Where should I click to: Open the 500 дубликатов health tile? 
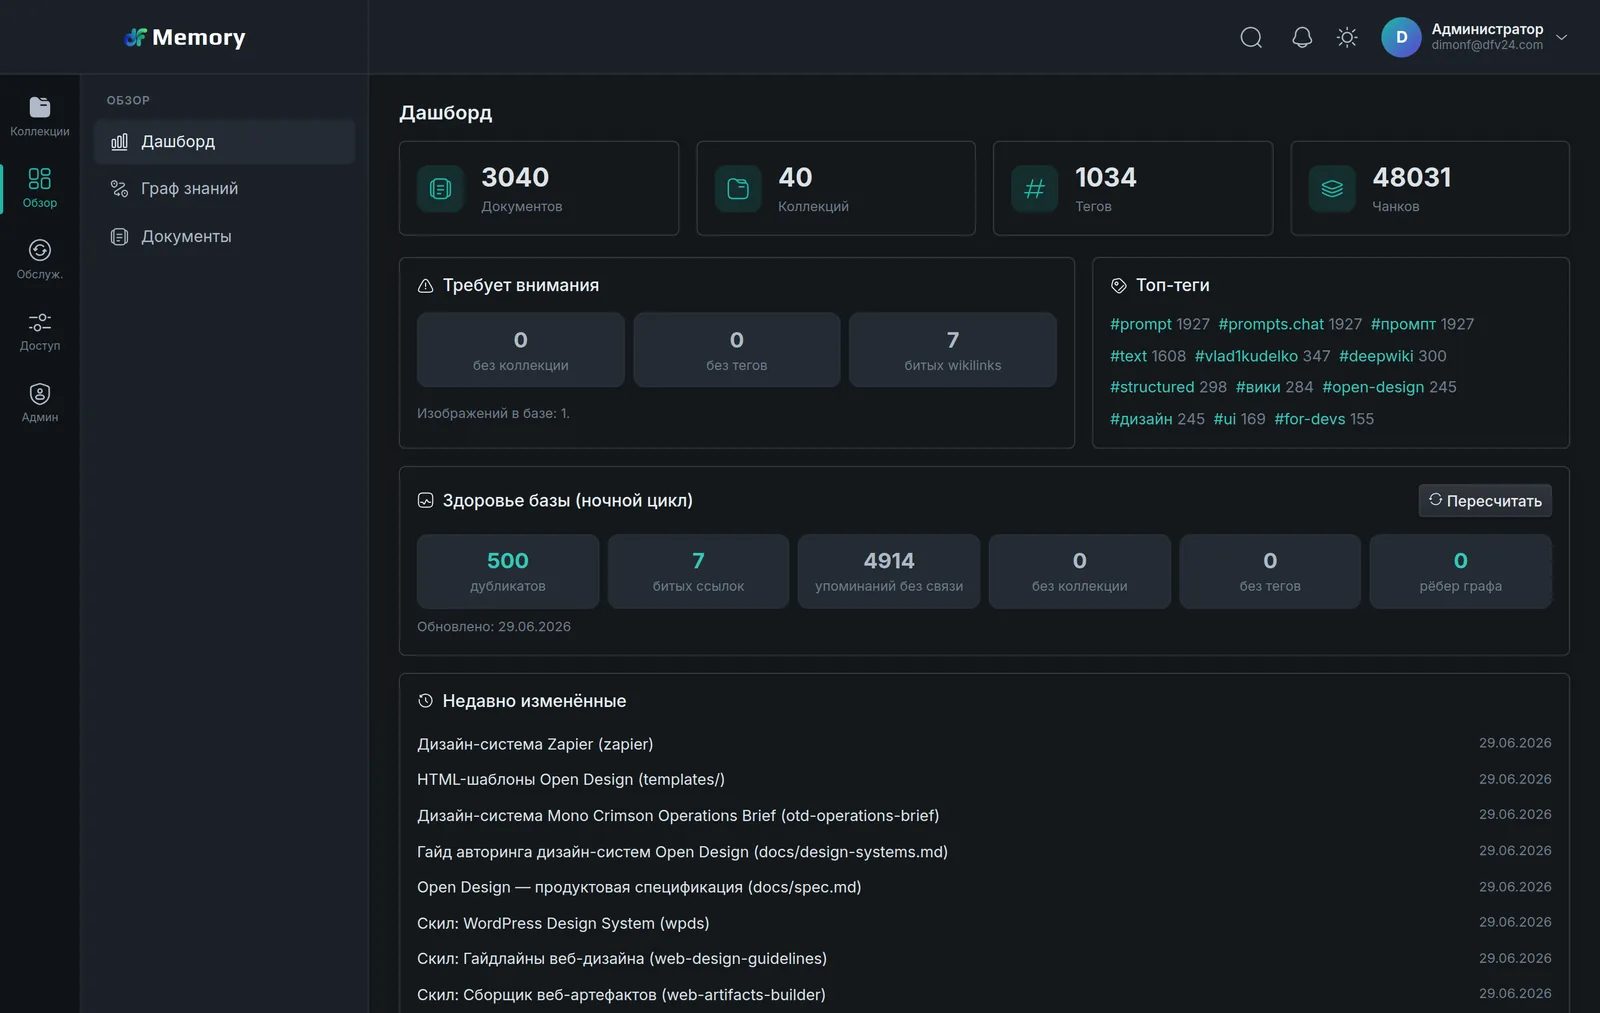pos(508,571)
